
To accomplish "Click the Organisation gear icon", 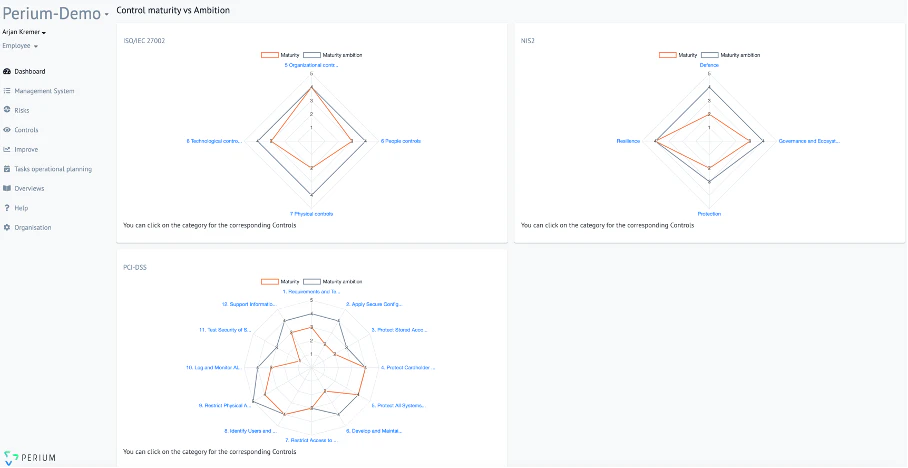I will (7, 227).
